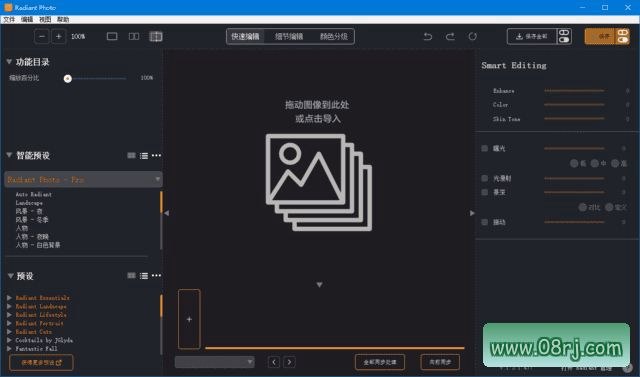Toggle switch on orange save button

pyautogui.click(x=622, y=36)
